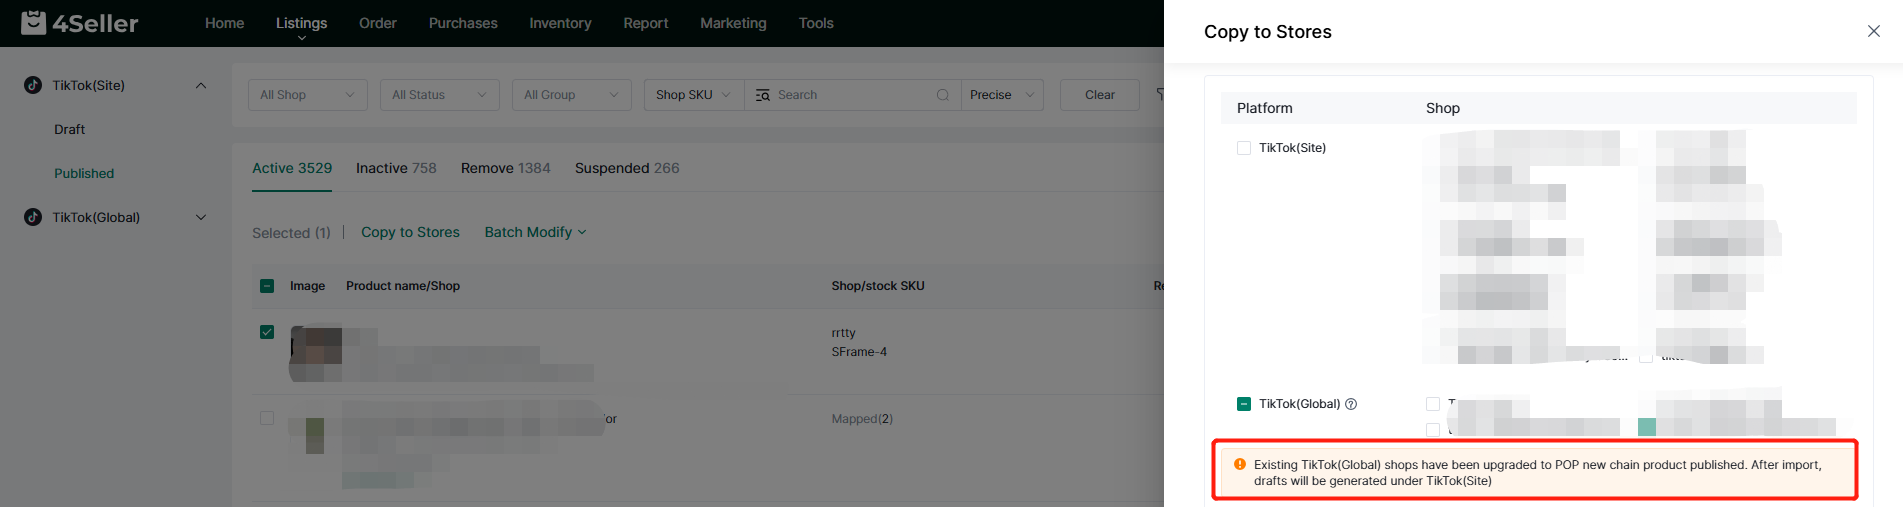This screenshot has height=507, width=1903.
Task: Switch to the Suspended 266 tab
Action: click(627, 168)
